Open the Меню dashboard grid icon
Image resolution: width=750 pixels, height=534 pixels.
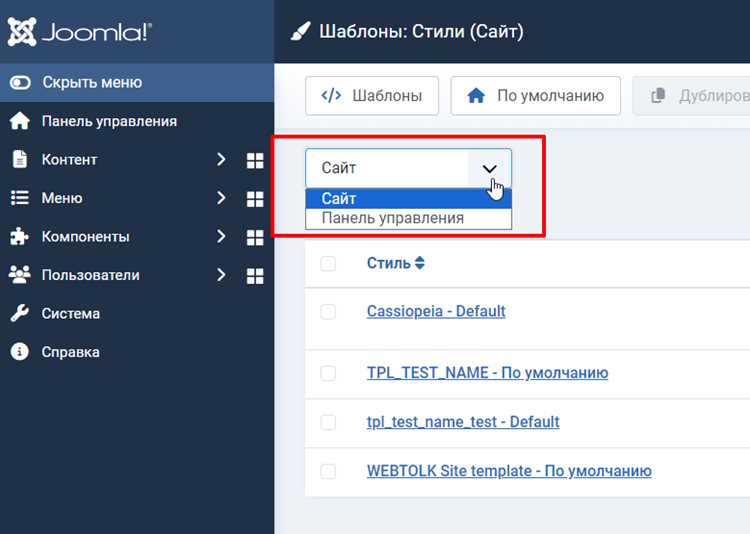255,199
